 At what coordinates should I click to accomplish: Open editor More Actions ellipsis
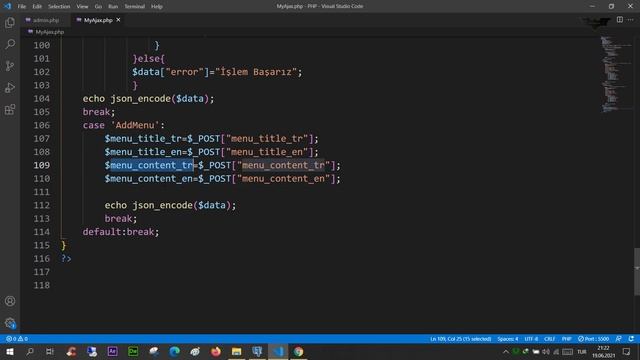click(x=631, y=20)
